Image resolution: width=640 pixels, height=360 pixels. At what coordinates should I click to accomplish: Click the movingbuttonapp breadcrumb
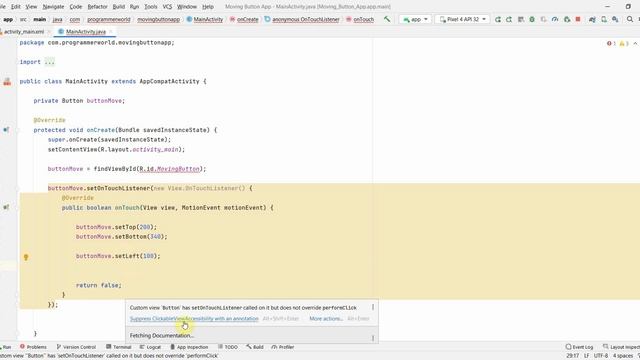[x=158, y=19]
